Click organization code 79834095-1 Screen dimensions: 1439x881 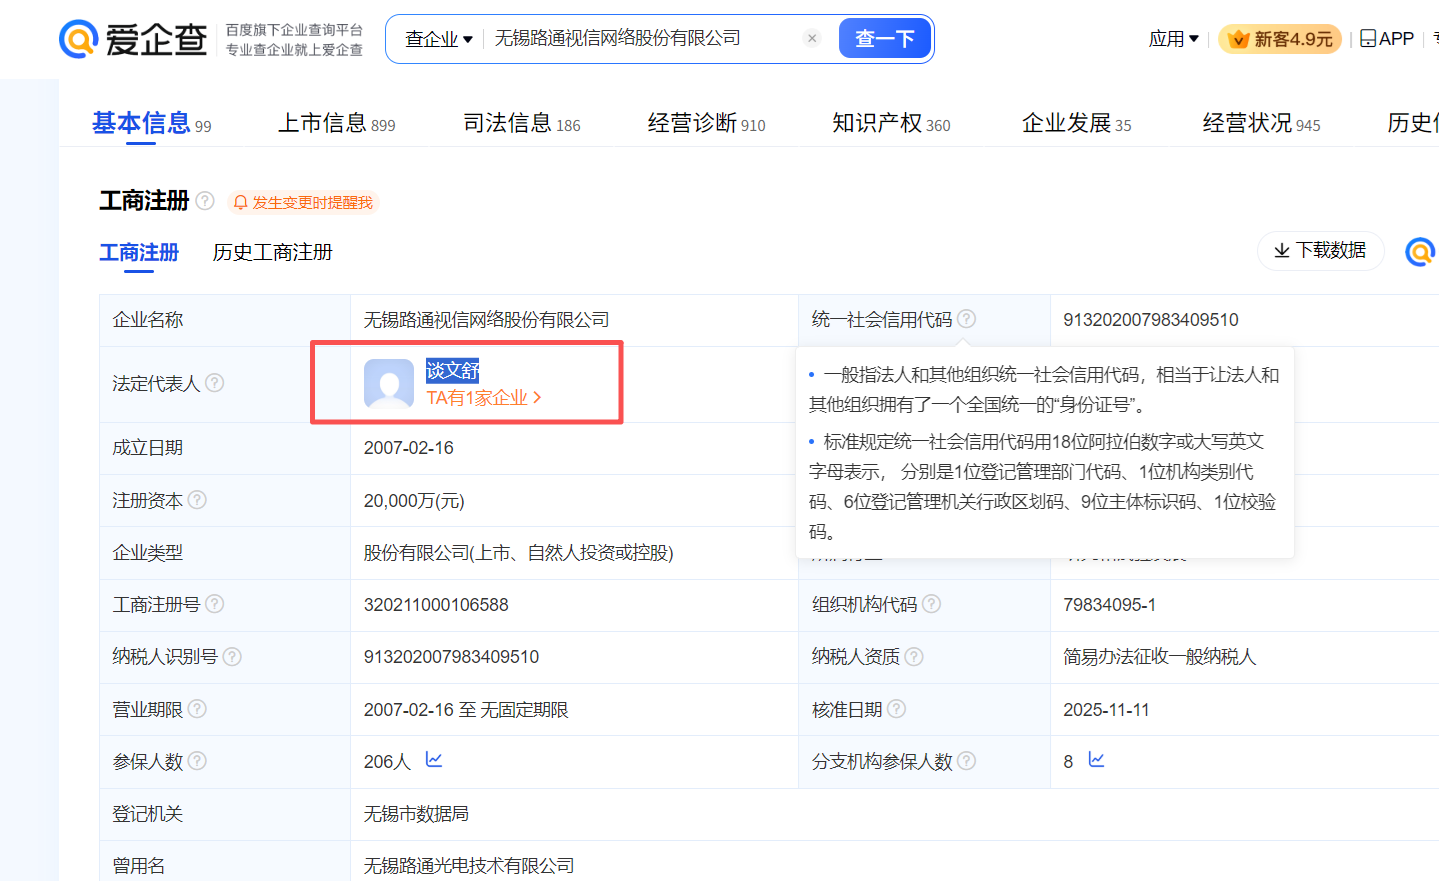coord(1110,605)
